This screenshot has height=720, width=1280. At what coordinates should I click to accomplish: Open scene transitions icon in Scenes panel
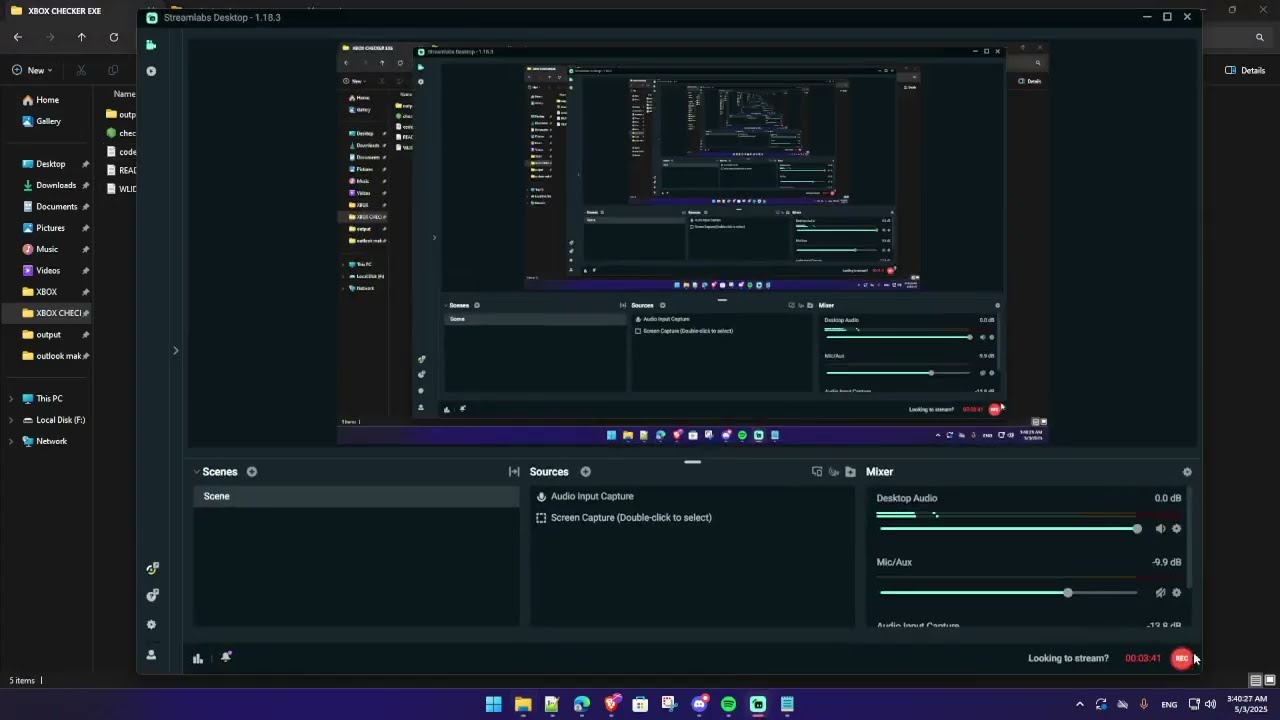pyautogui.click(x=514, y=472)
